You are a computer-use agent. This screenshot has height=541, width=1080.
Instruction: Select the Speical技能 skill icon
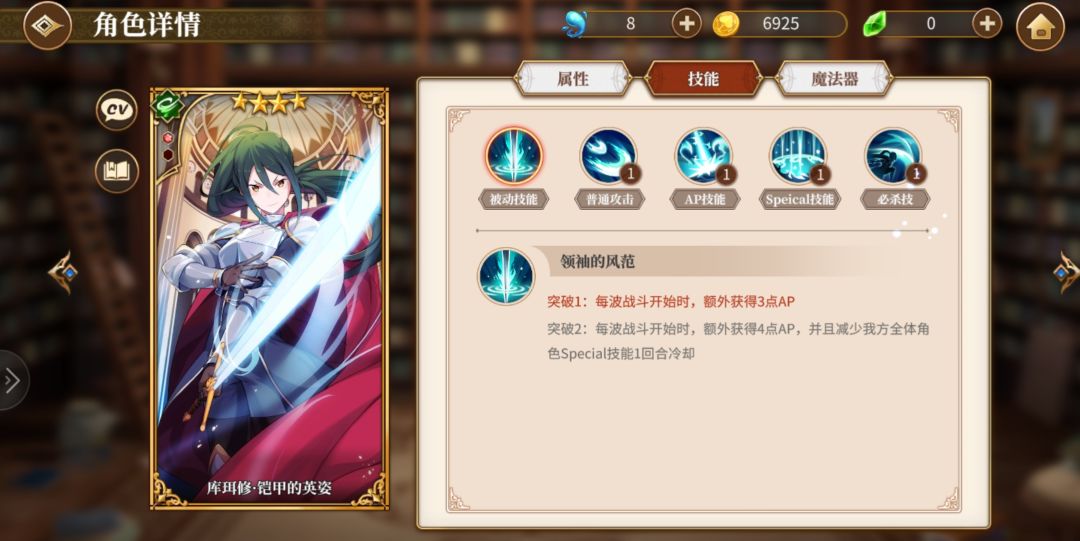point(799,156)
